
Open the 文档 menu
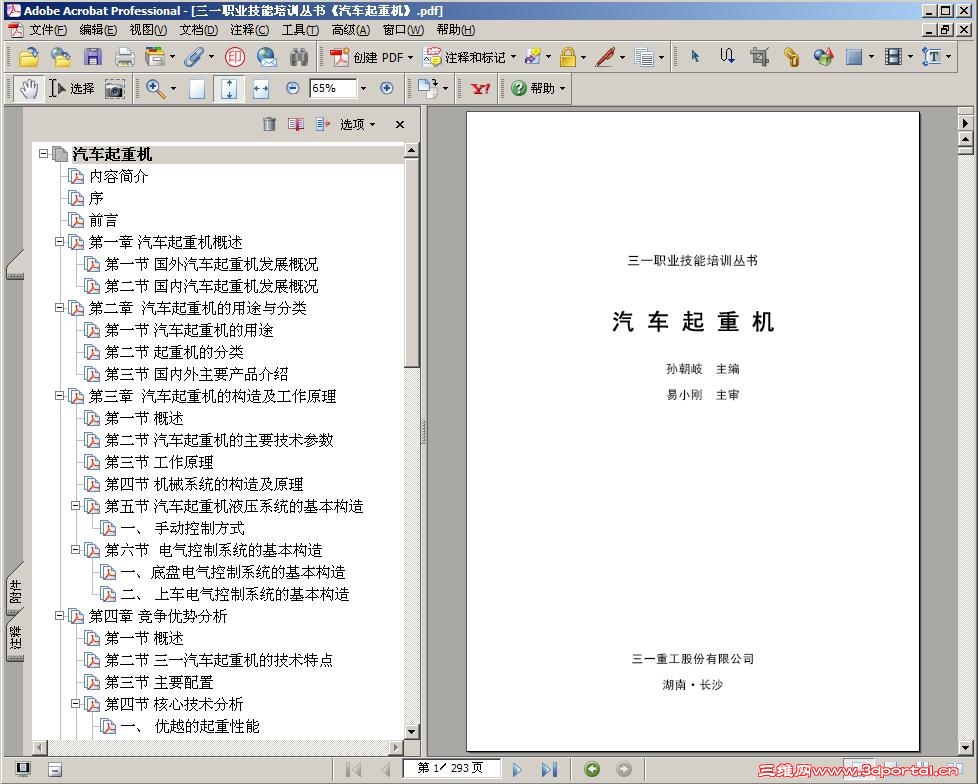pyautogui.click(x=198, y=30)
